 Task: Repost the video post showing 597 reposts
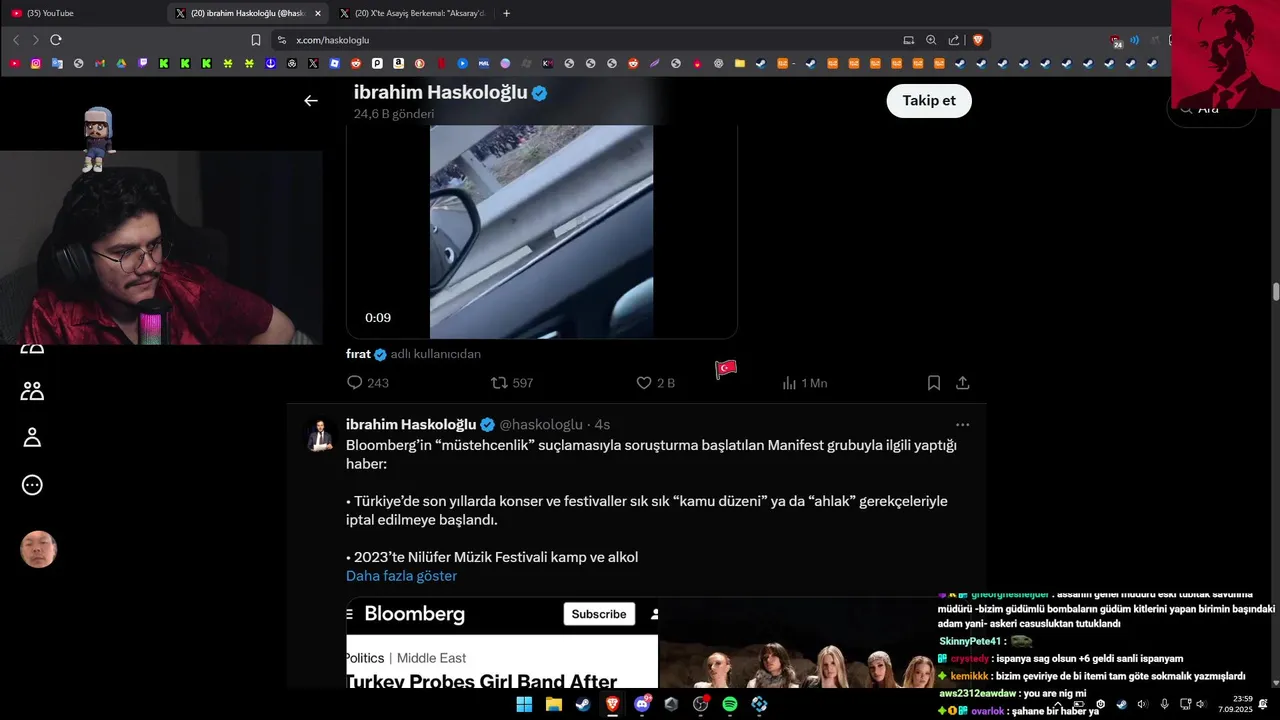pos(512,383)
